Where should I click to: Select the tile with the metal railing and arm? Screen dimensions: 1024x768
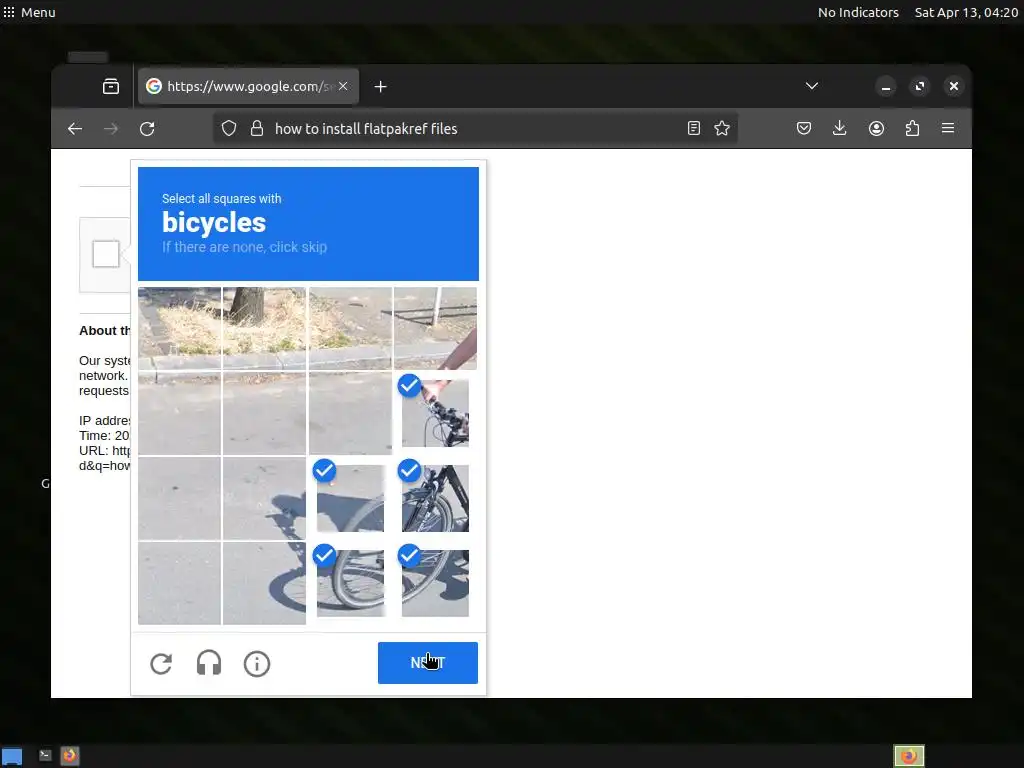pyautogui.click(x=435, y=328)
